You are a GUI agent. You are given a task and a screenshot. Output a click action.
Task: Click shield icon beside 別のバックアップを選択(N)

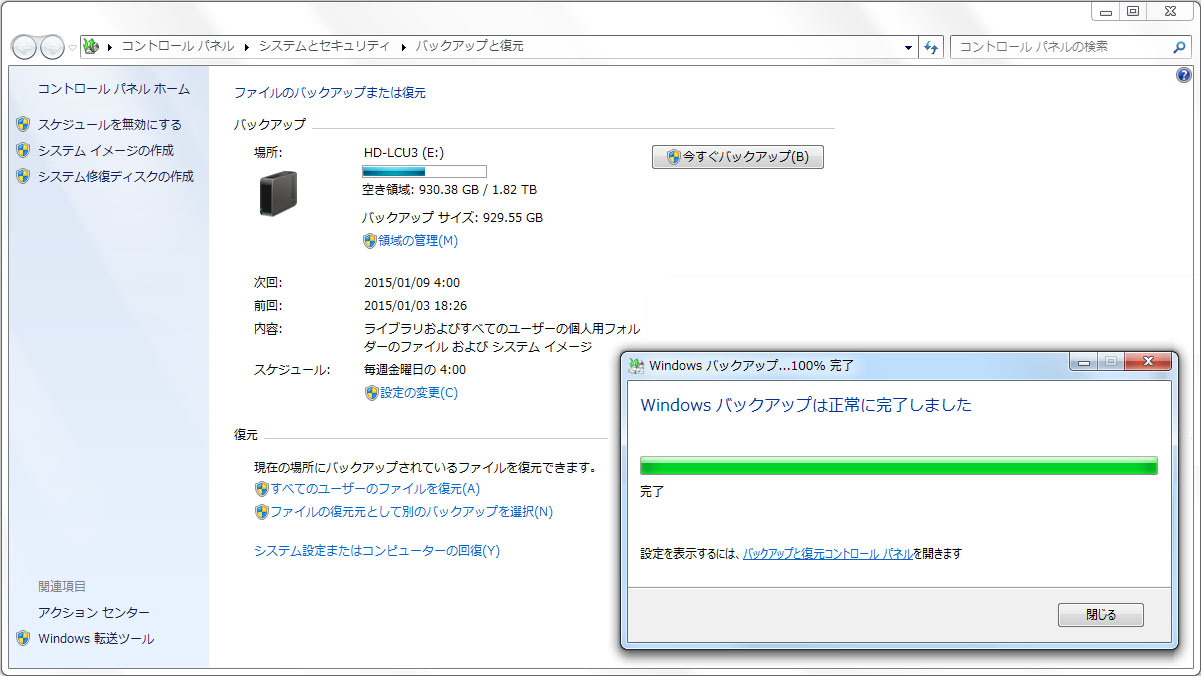tap(262, 512)
